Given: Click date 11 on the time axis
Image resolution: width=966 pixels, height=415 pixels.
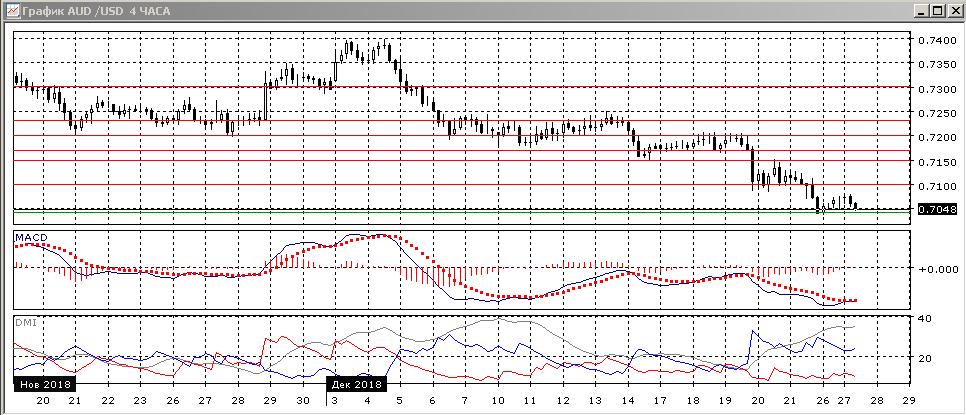Looking at the screenshot, I should pyautogui.click(x=530, y=400).
